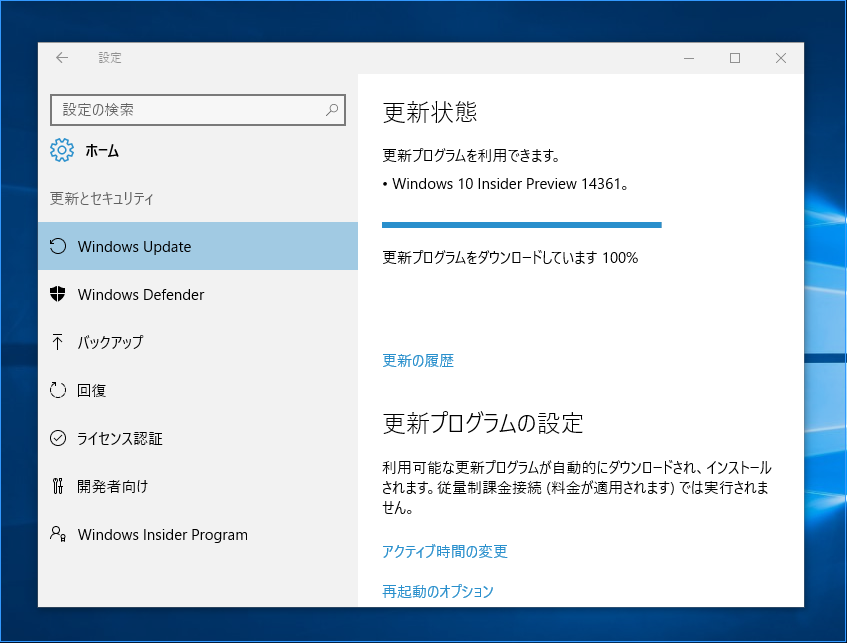The image size is (847, 643).
Task: Click the license activation checkmark icon
Action: 58,438
